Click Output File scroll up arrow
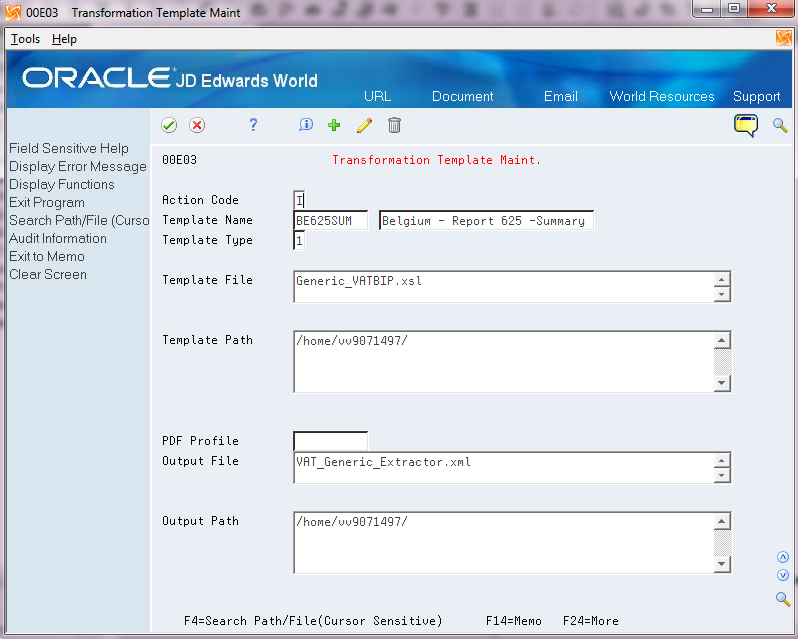Screen dimensions: 798x639 point(722,460)
